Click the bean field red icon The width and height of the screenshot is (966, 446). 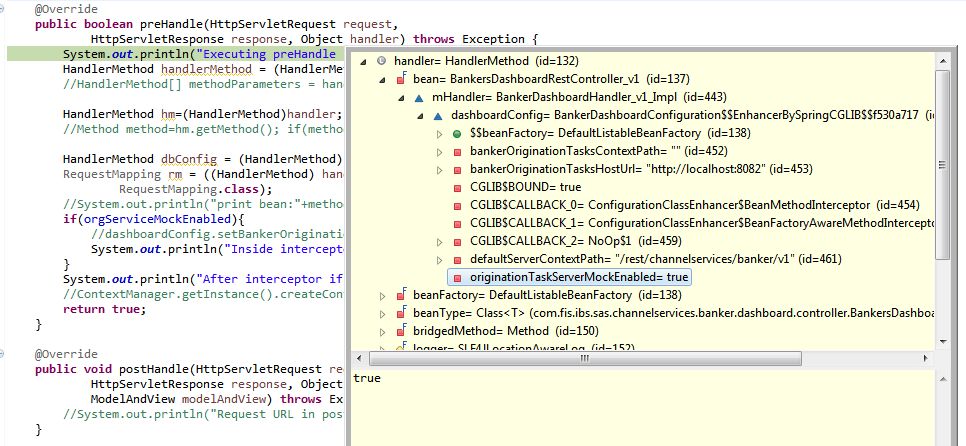pos(400,79)
